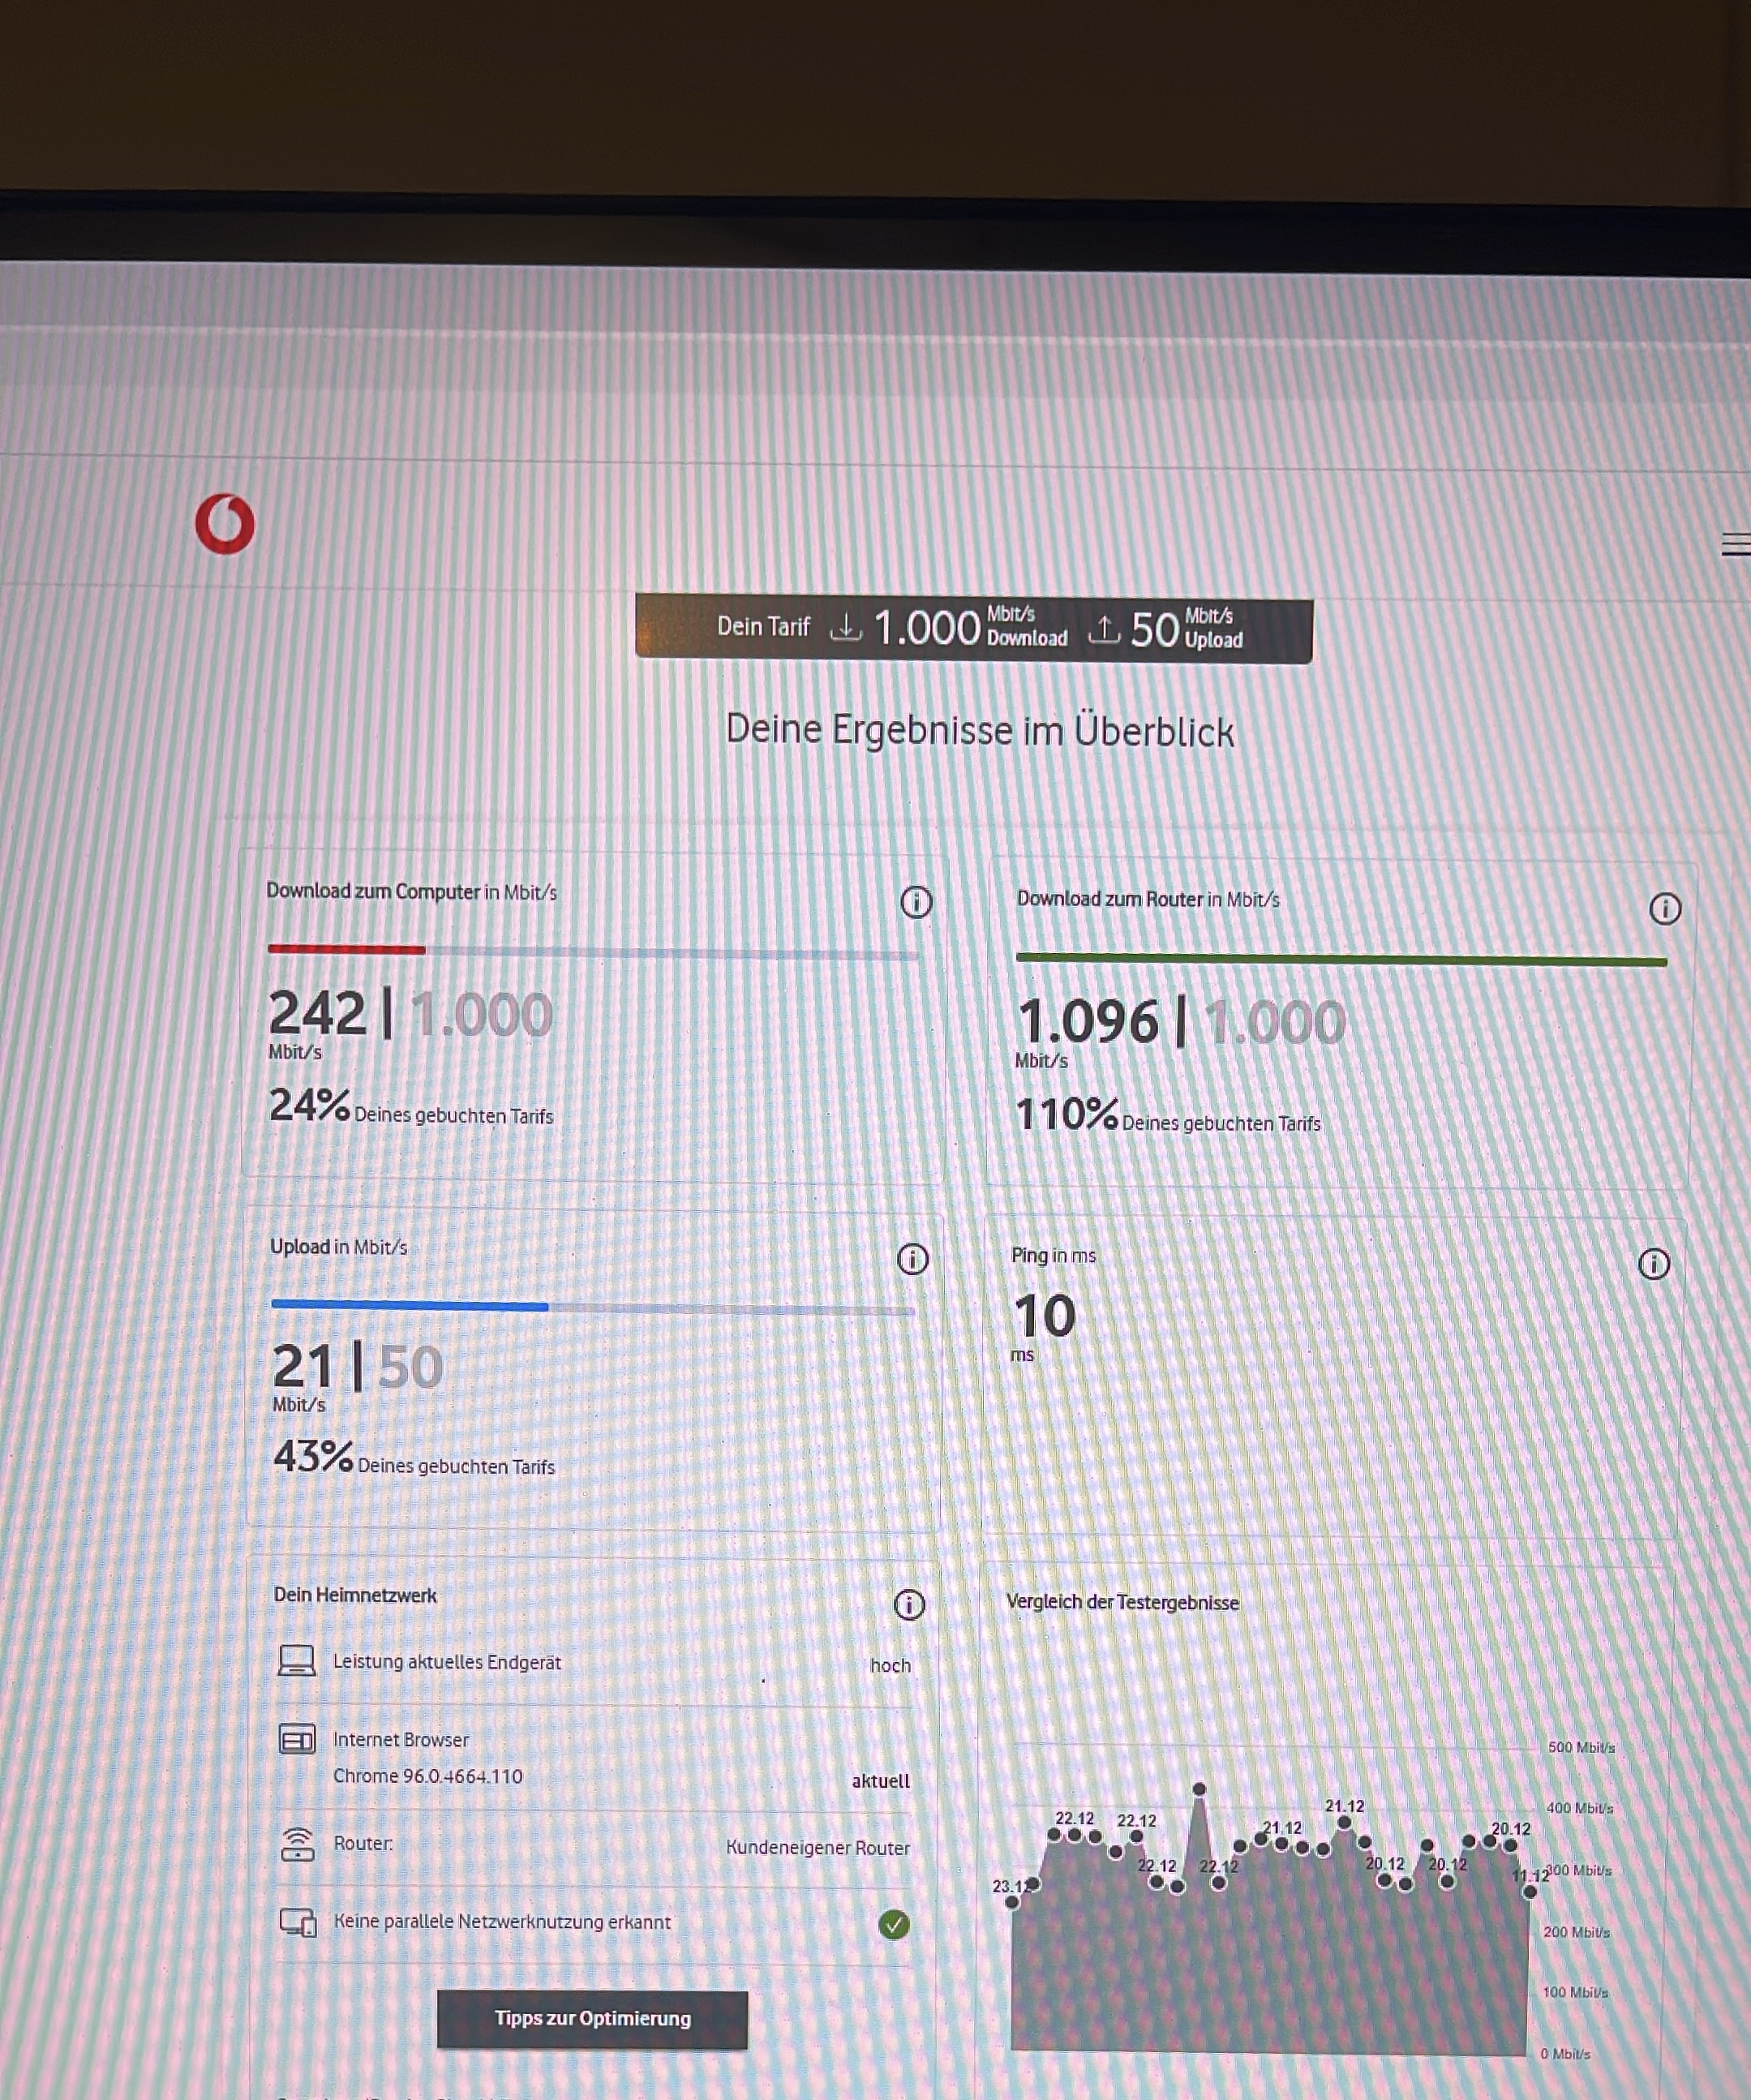Click the highest peak point in chart
This screenshot has width=1751, height=2100.
point(1199,1789)
